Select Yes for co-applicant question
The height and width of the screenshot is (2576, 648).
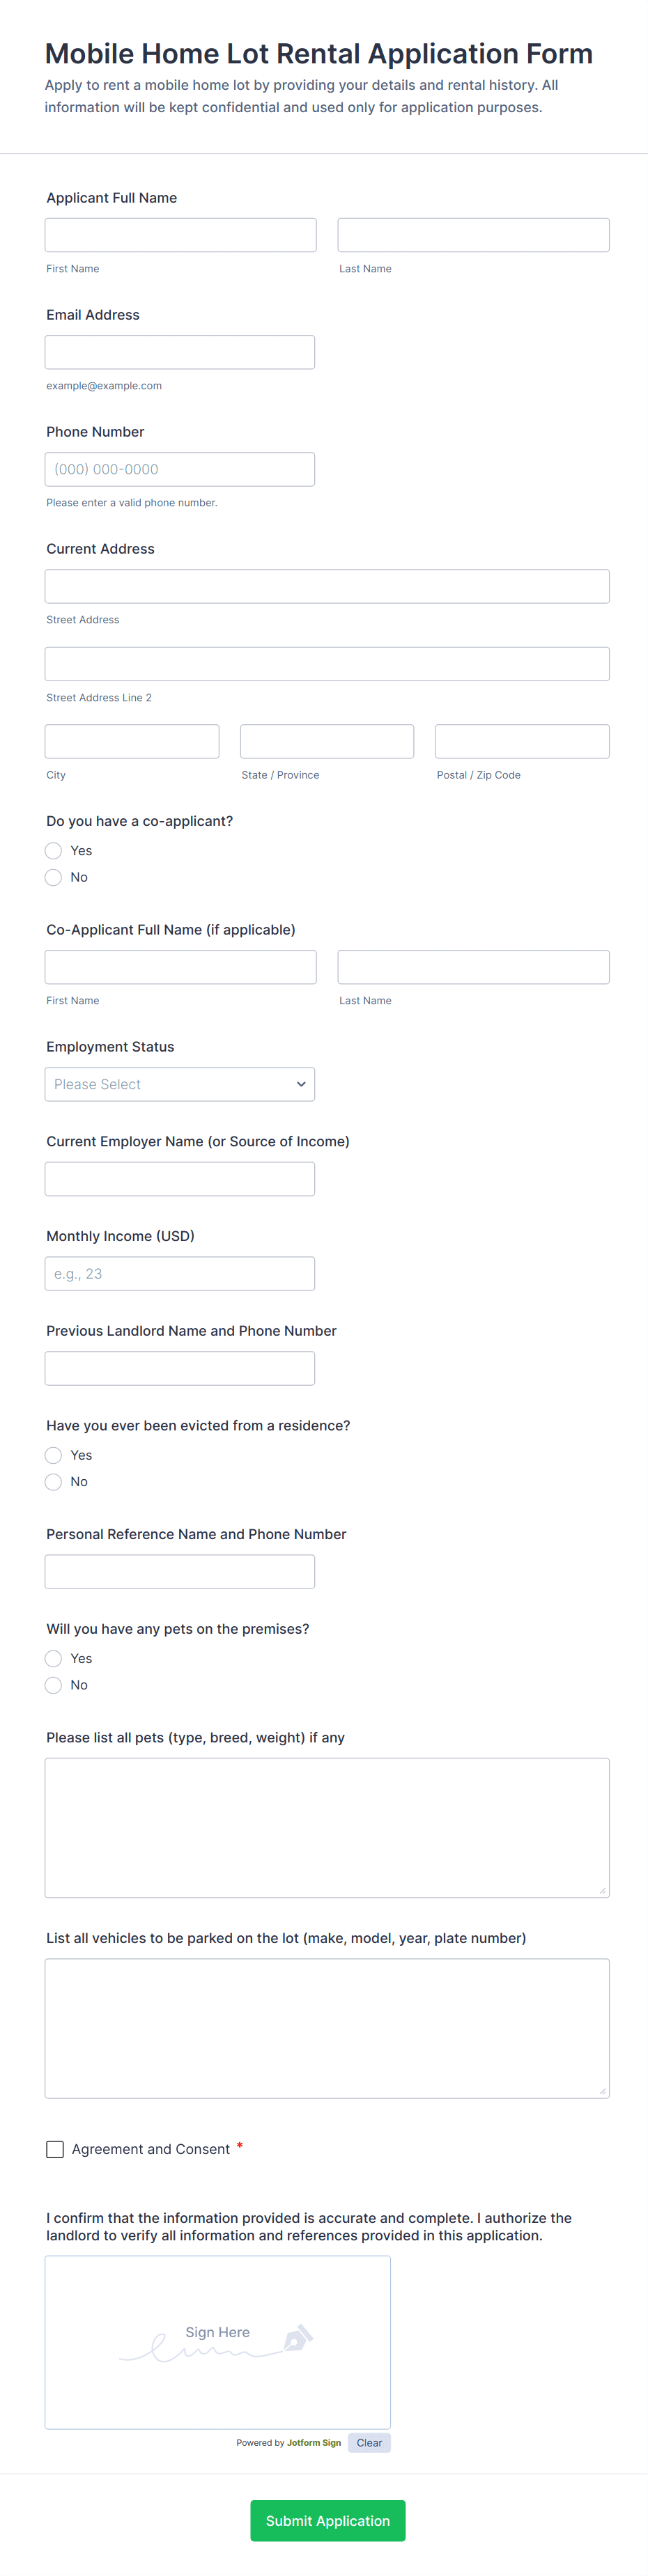pos(53,850)
